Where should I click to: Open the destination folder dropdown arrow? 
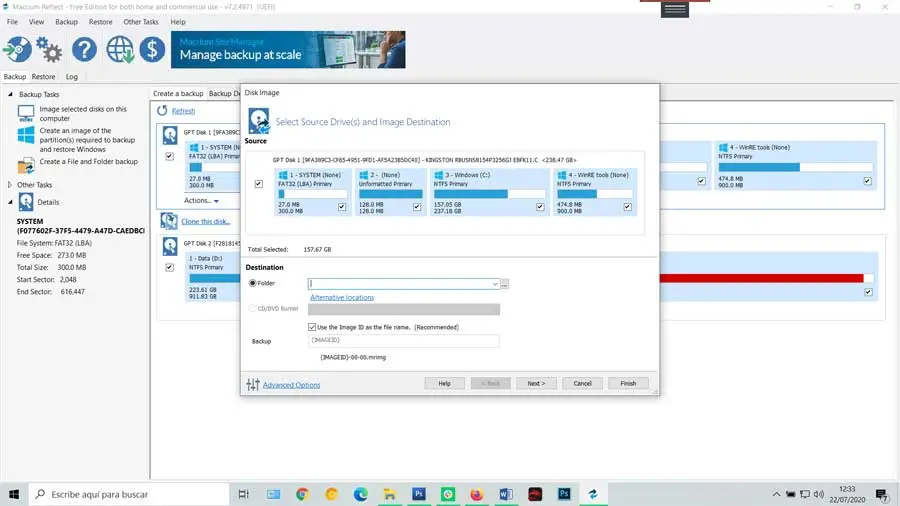[495, 284]
